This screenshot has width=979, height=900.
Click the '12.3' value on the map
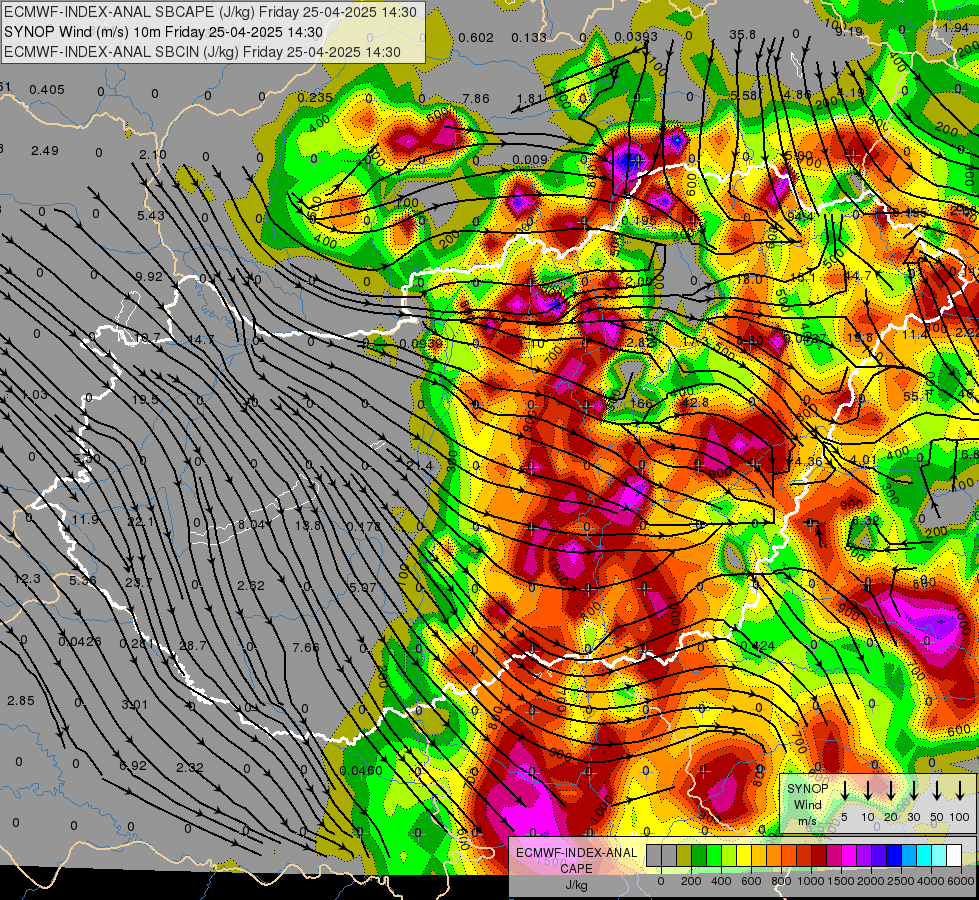[27, 579]
